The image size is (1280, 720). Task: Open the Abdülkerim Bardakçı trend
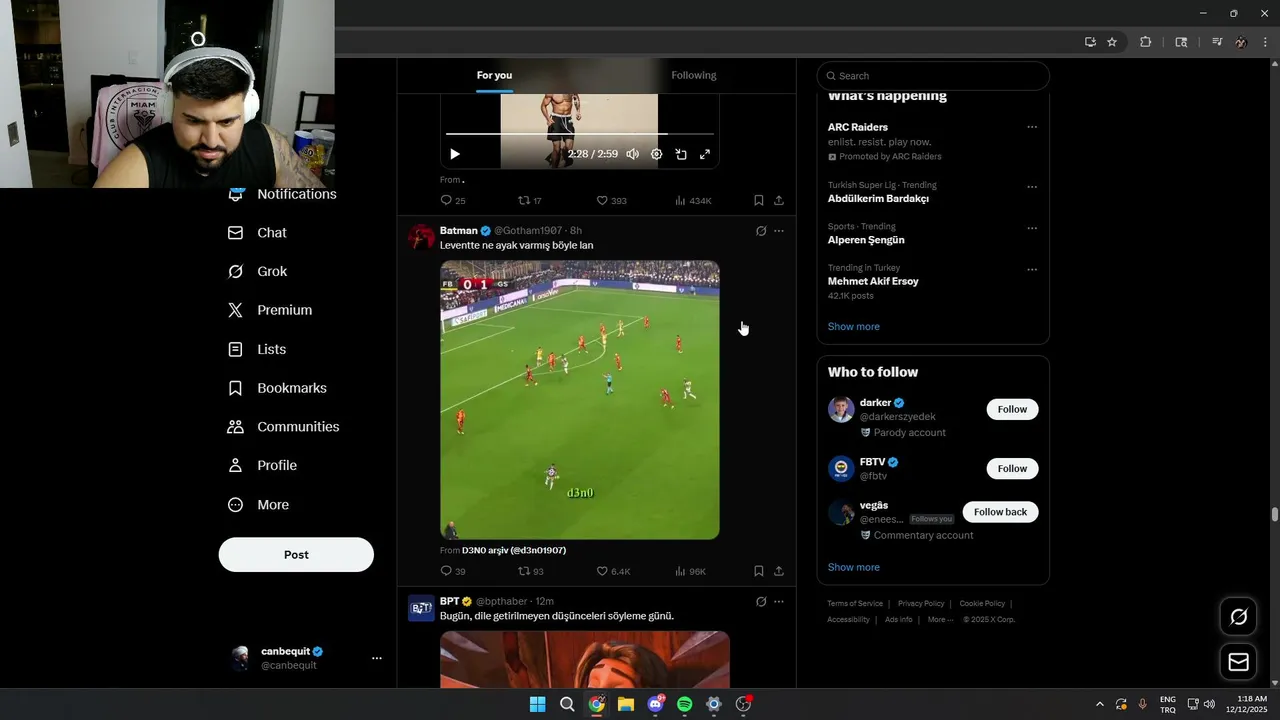[878, 199]
